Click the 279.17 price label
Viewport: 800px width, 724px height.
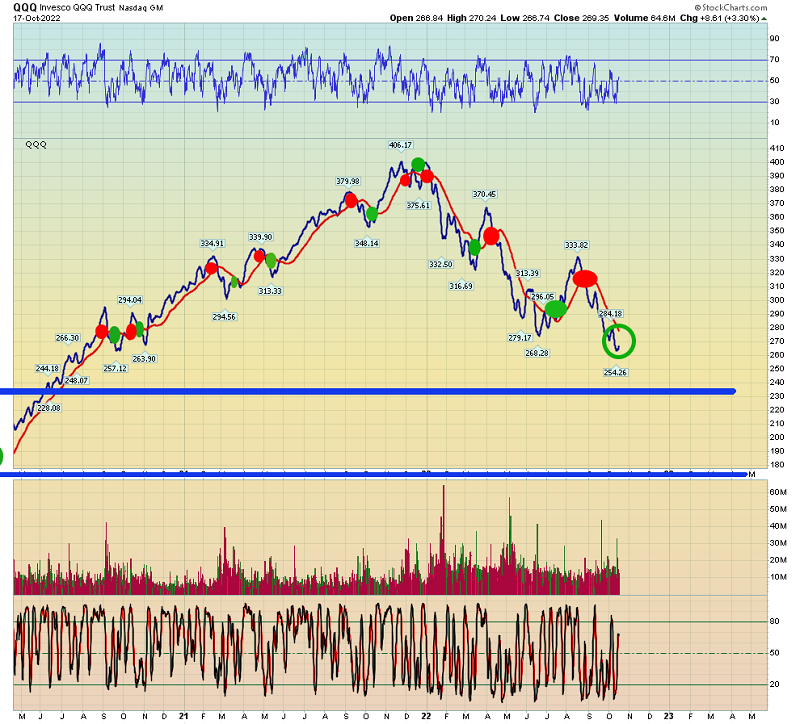pos(520,338)
